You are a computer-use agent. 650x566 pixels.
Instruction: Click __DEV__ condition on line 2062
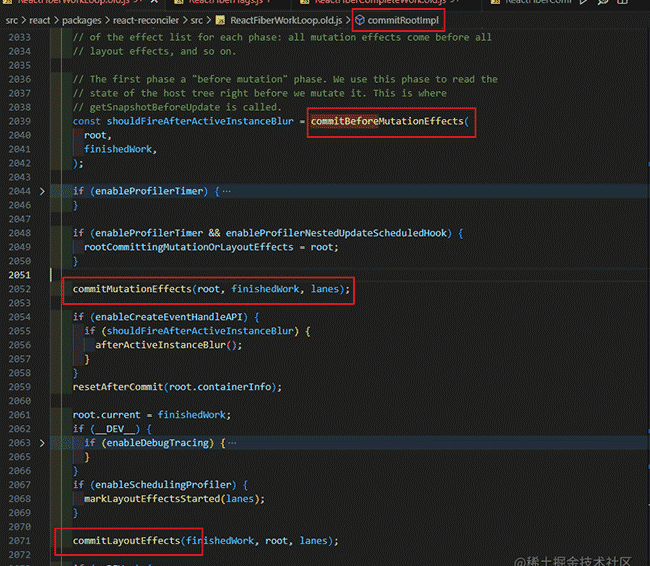pos(115,429)
